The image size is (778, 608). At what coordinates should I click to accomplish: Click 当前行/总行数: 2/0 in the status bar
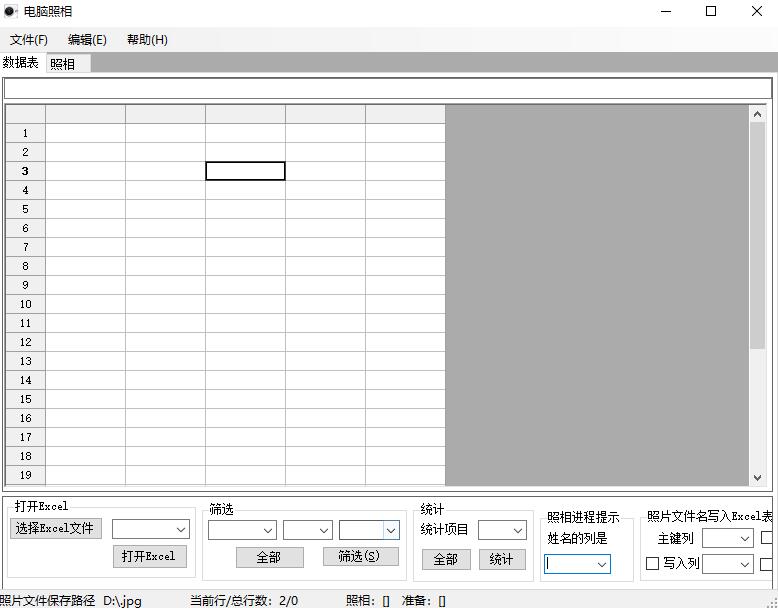coord(244,601)
